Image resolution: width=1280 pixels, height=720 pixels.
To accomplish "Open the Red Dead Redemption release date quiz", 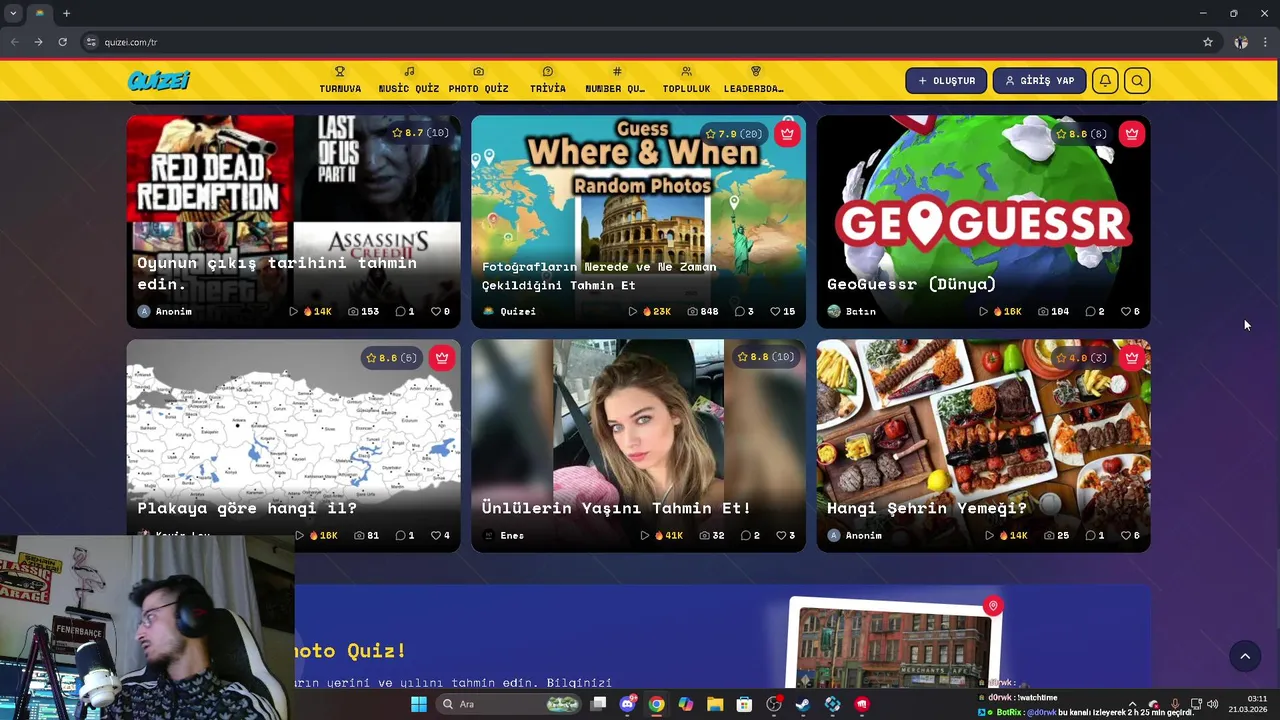I will pyautogui.click(x=293, y=221).
